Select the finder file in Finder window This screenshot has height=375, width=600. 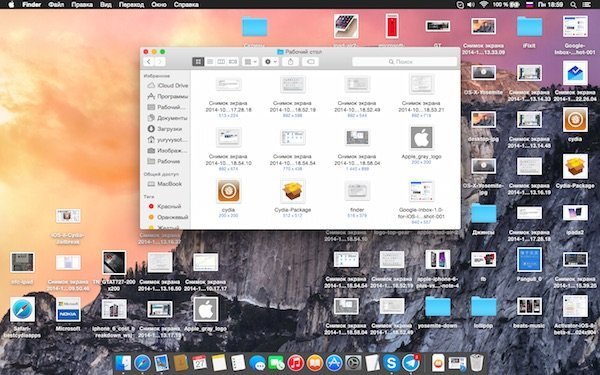click(357, 191)
